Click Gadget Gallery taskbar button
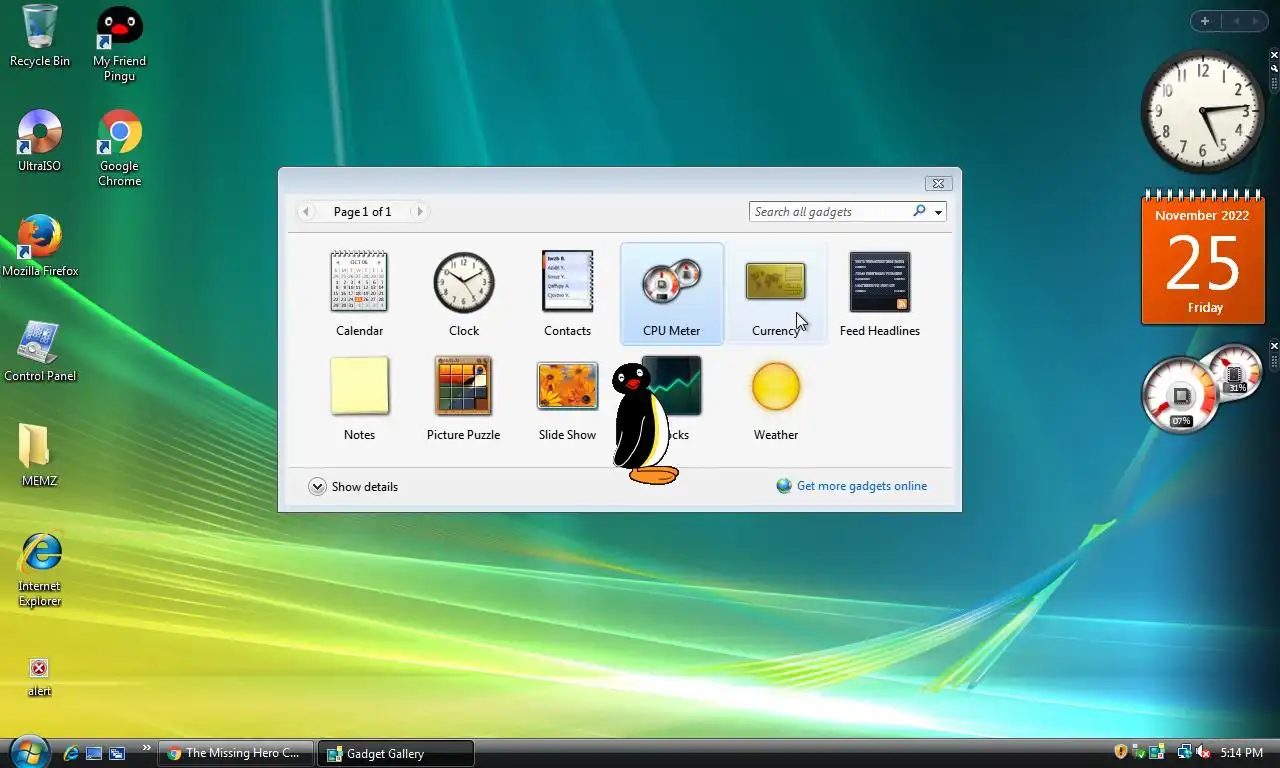Image resolution: width=1280 pixels, height=768 pixels. click(x=396, y=753)
